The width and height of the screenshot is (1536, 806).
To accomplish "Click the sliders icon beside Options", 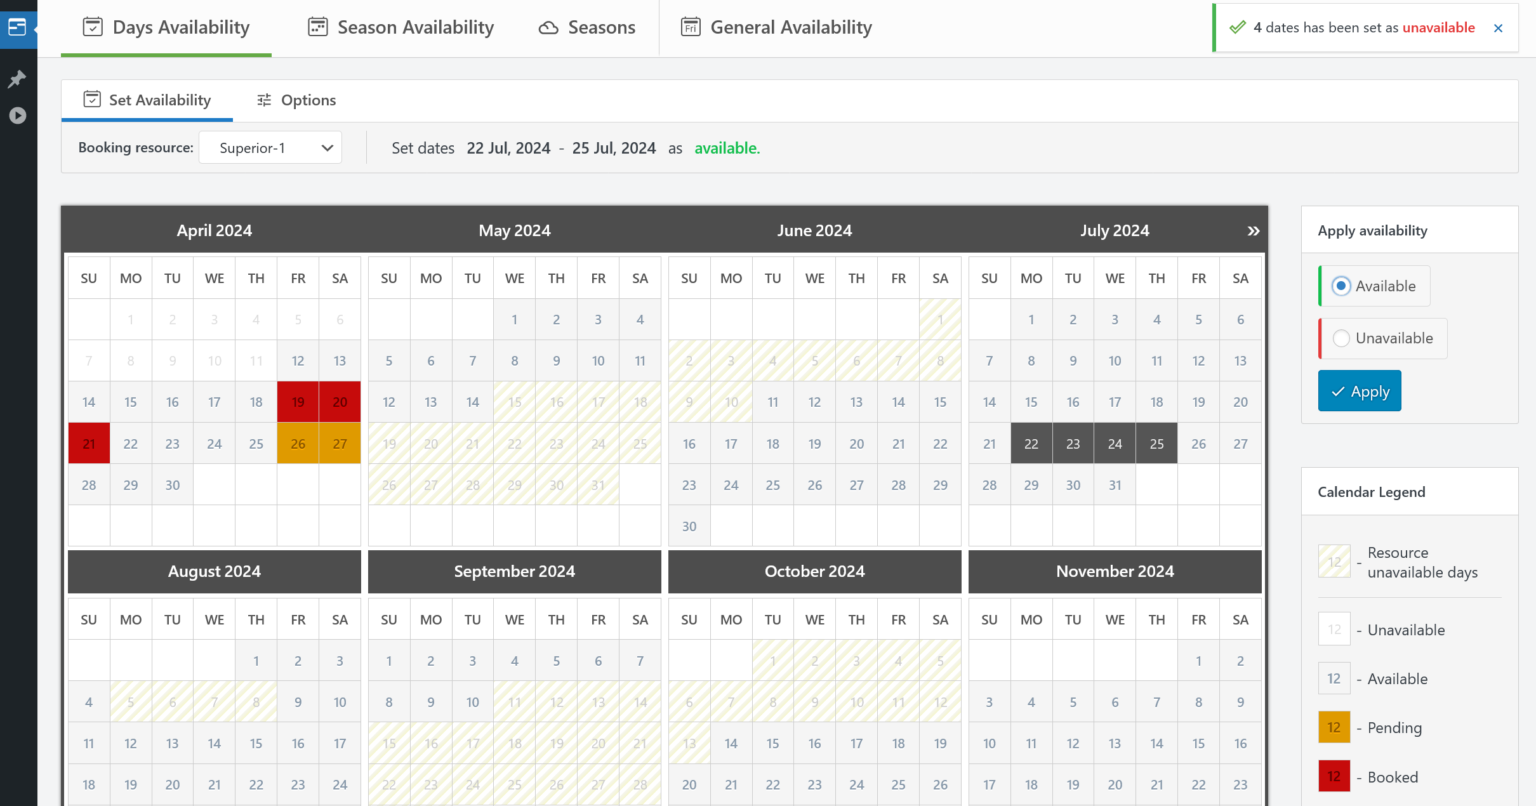I will click(264, 100).
